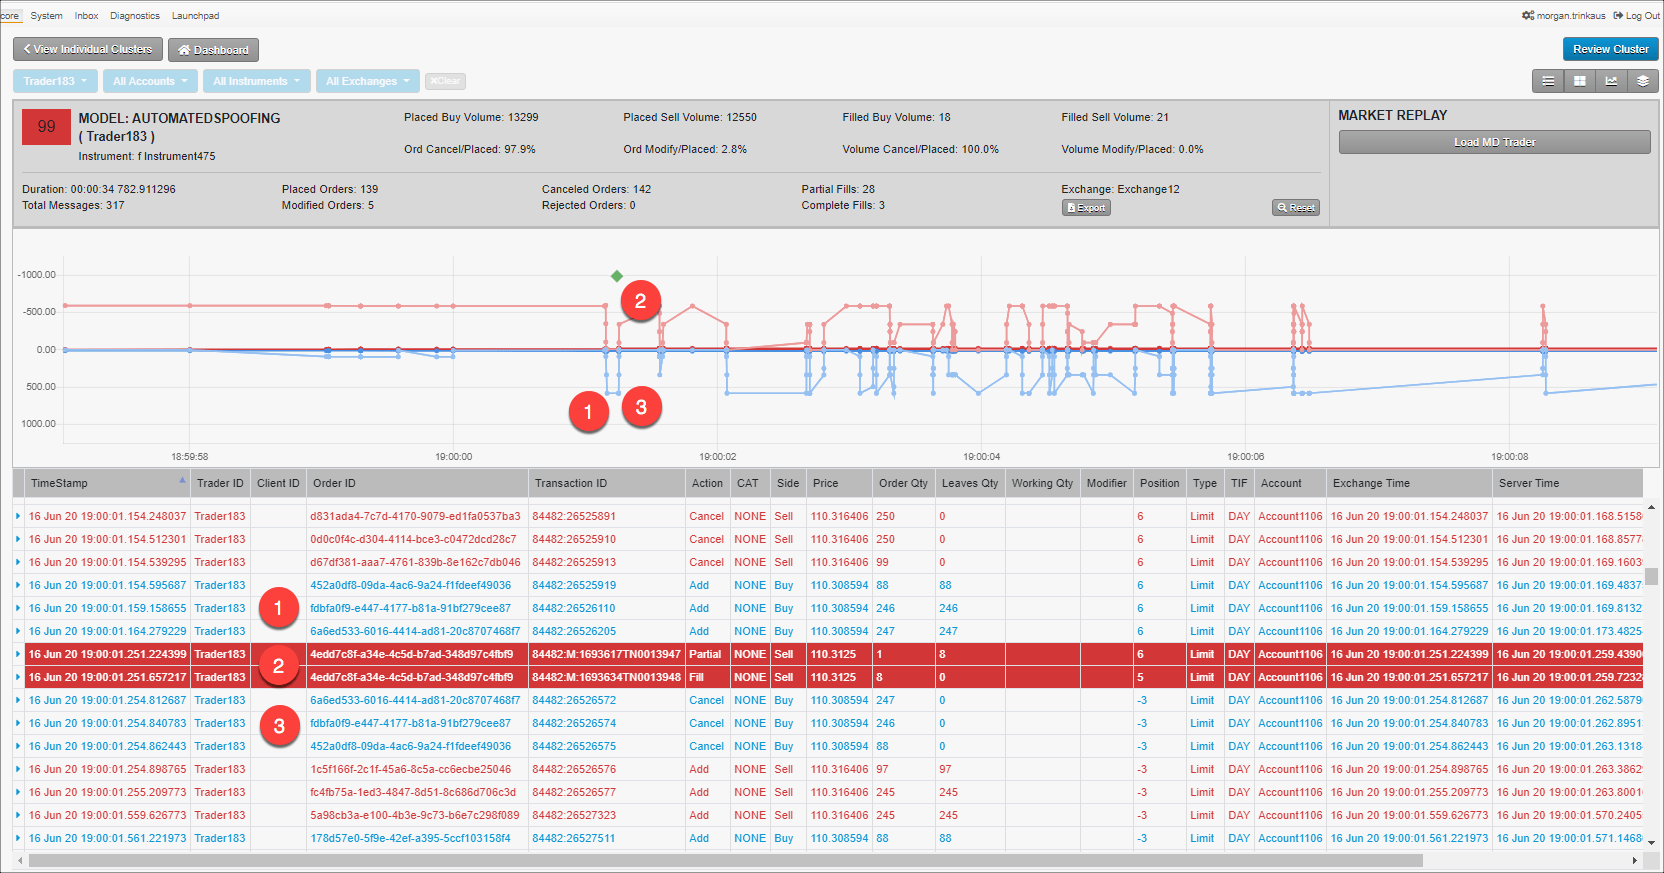Click the Load MD Trader button
This screenshot has height=873, width=1664.
pyautogui.click(x=1494, y=142)
